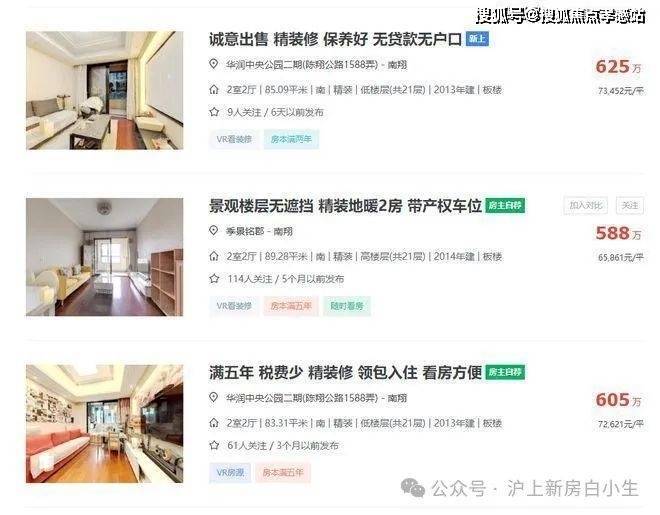Screen dimensions: 660x515
Task: Click the house icon beside 85.09平米 details
Action: pyautogui.click(x=214, y=90)
